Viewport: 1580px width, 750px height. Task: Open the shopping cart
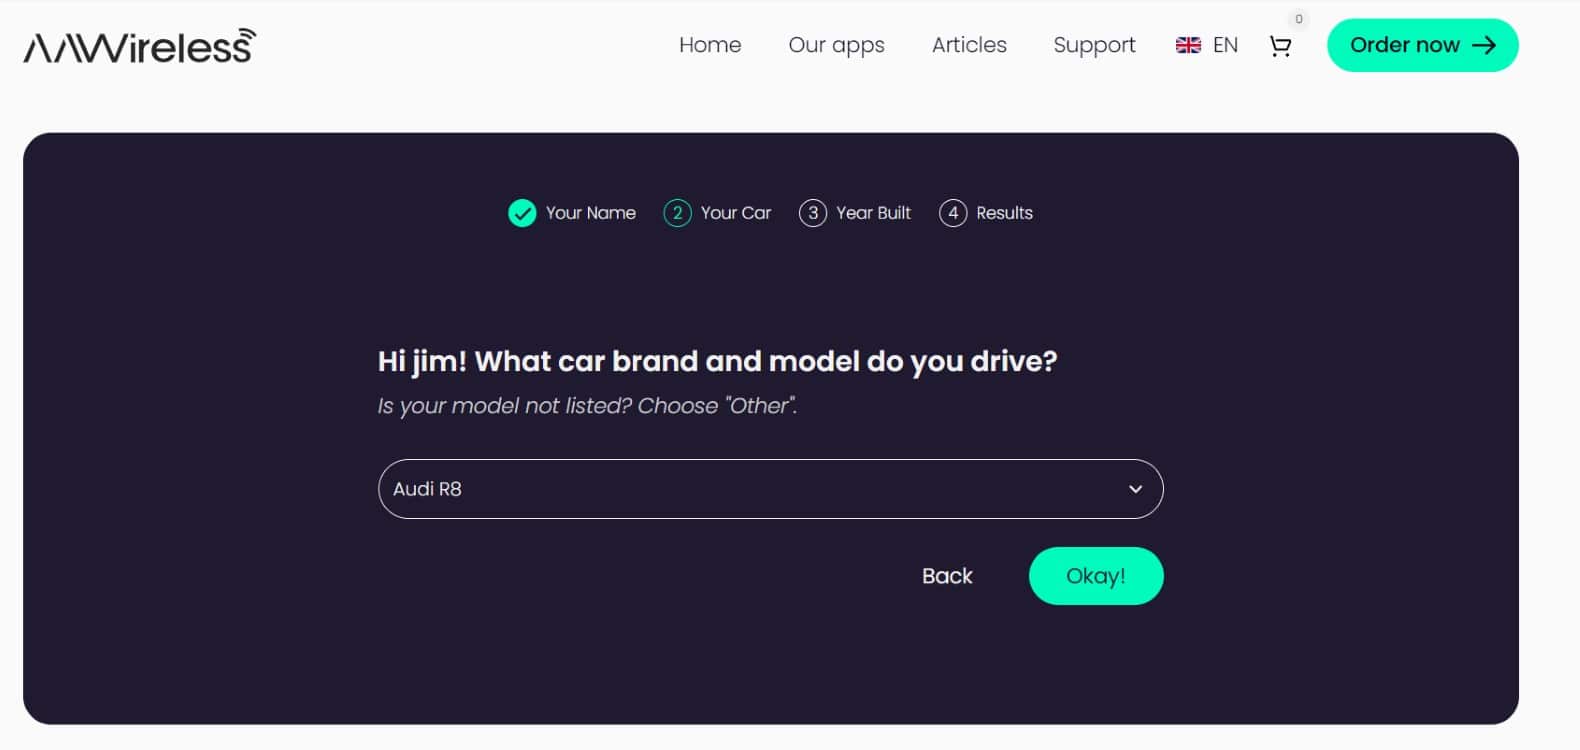[x=1281, y=46]
